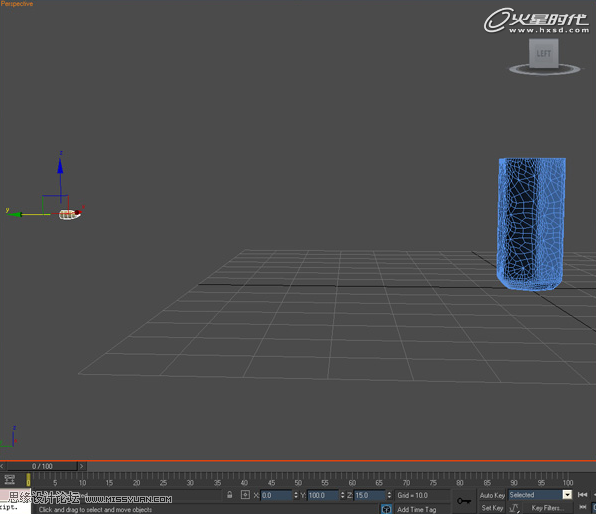Click the large Set Keys key icon

point(464,501)
